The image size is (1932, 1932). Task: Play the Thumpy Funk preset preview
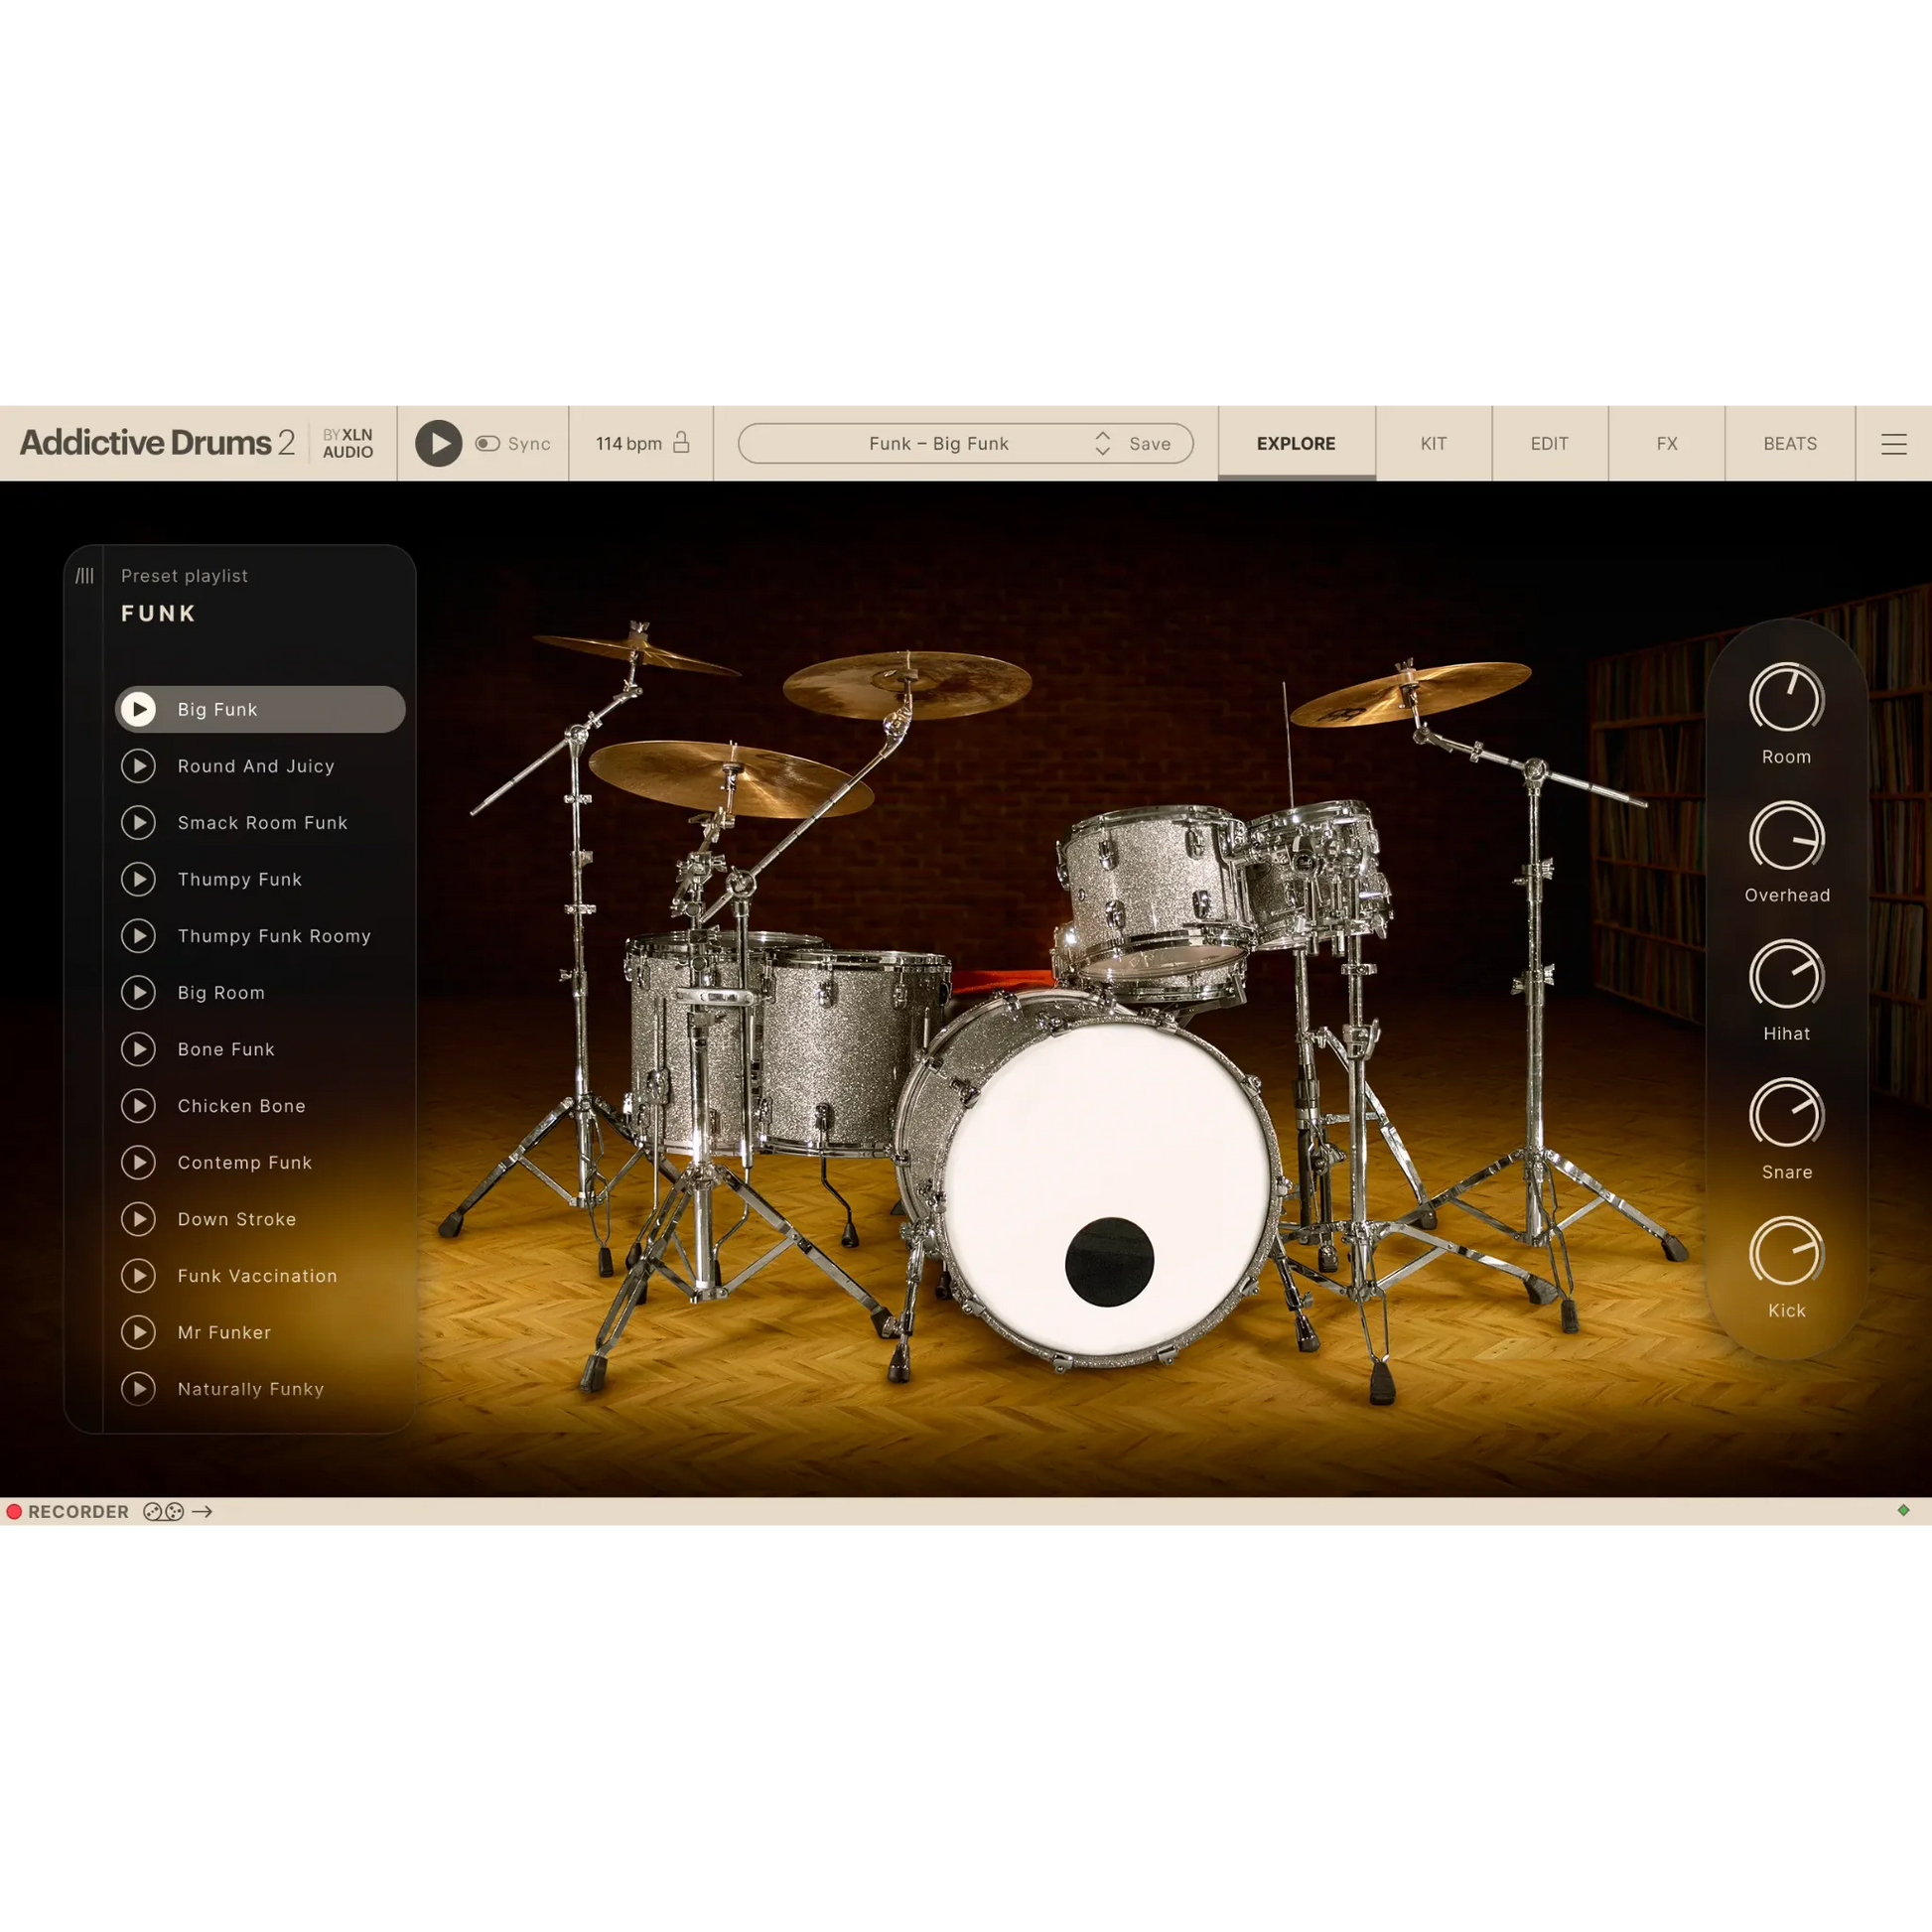(139, 879)
